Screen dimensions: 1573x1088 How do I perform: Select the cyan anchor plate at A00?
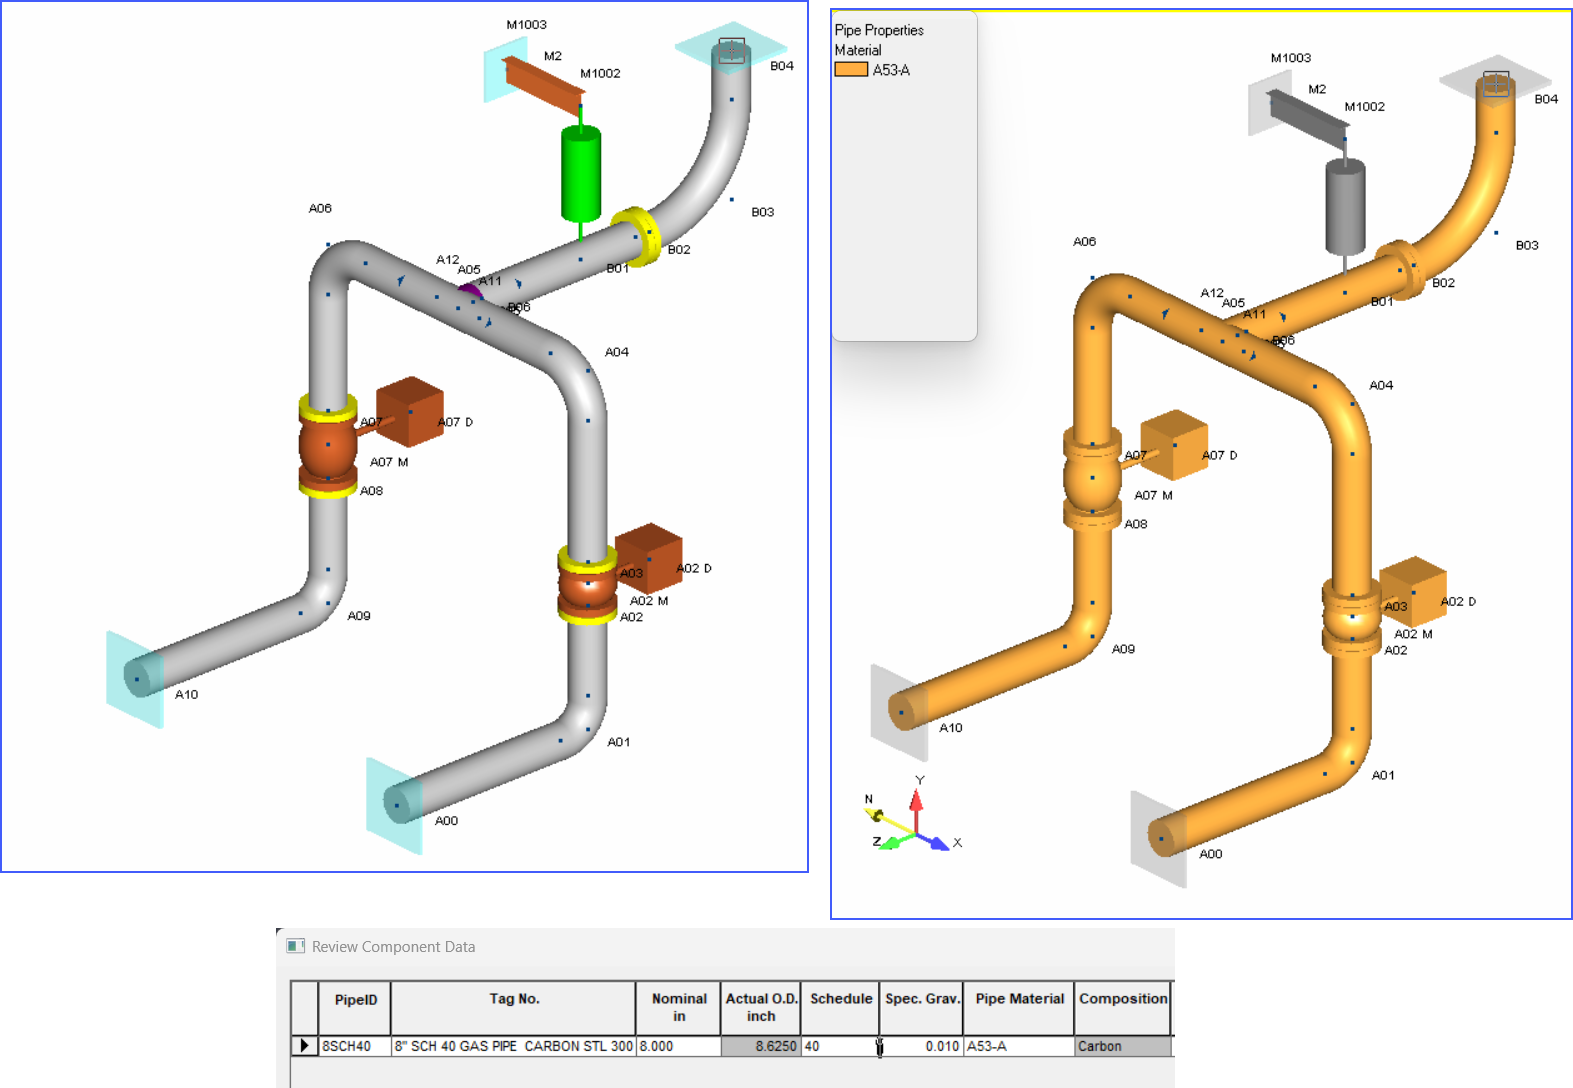[x=394, y=806]
